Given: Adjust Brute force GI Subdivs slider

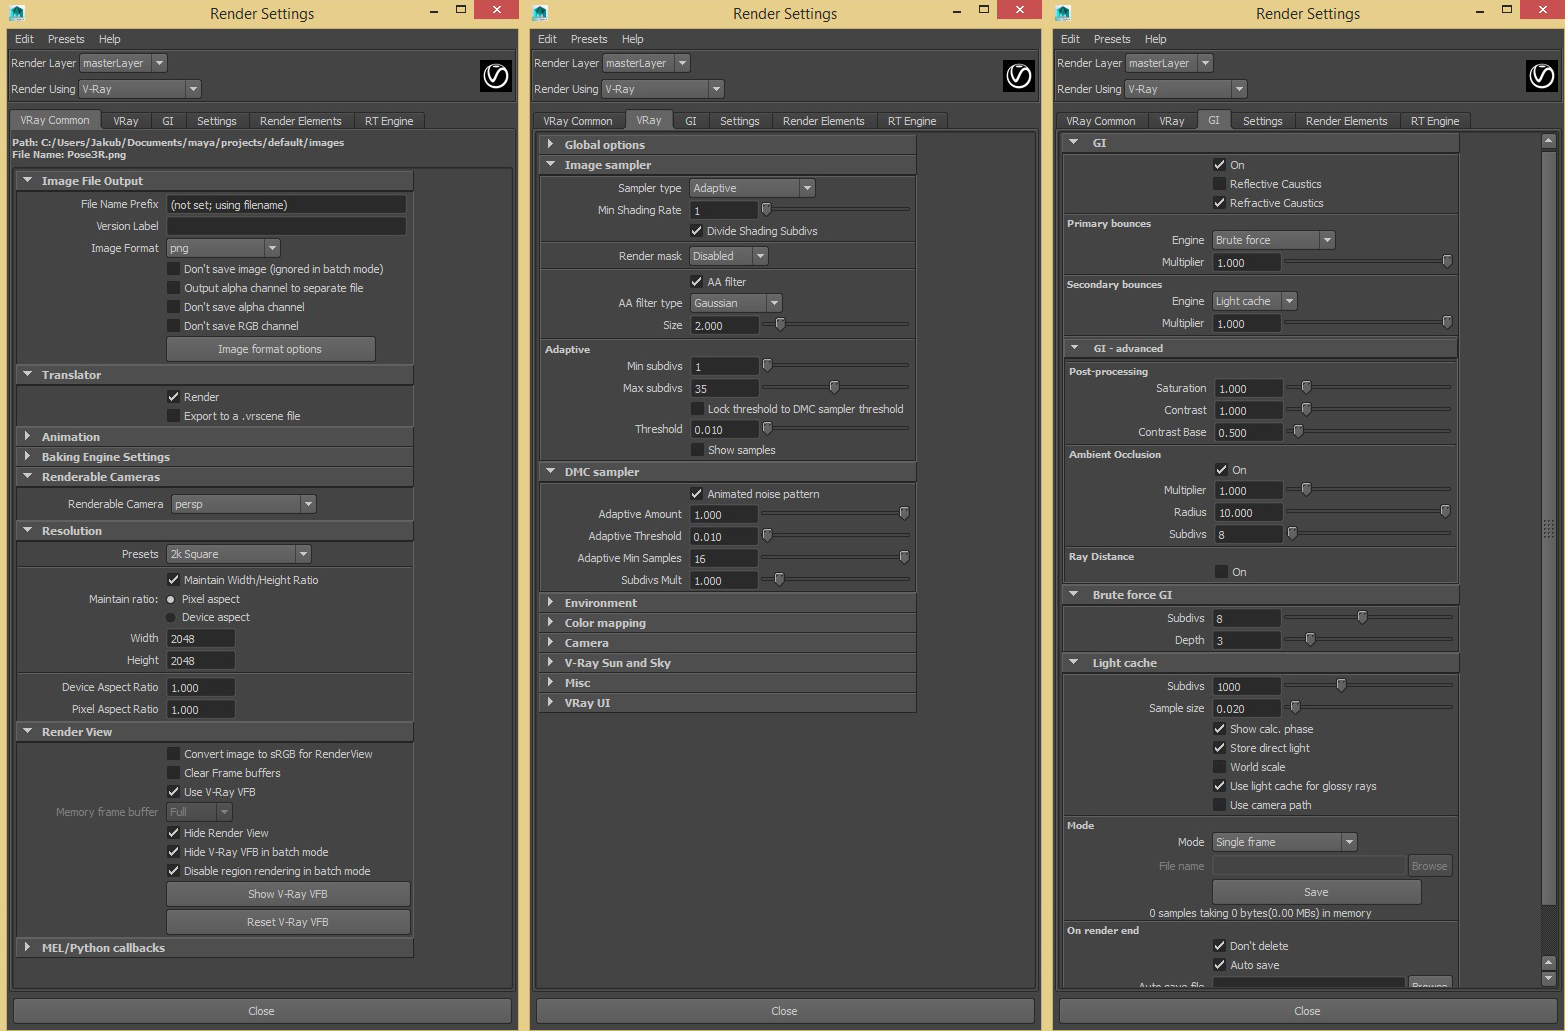Looking at the screenshot, I should 1362,617.
